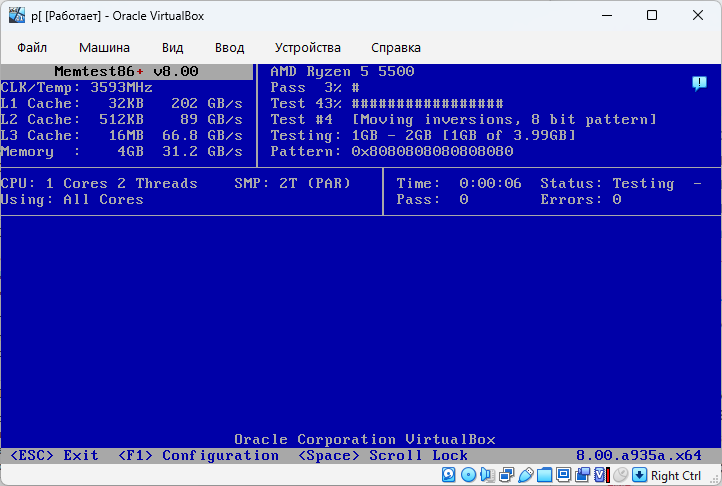Expand the Ввод menu
The width and height of the screenshot is (722, 486).
pos(229,47)
